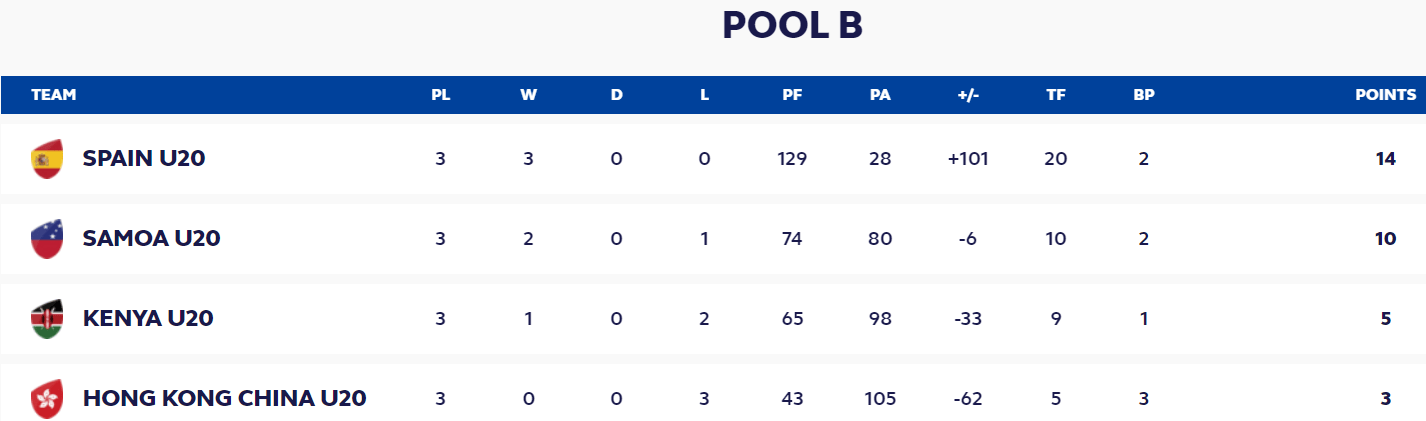Image resolution: width=1426 pixels, height=421 pixels.
Task: Click the Hong Kong China U20 flag icon
Action: 47,399
